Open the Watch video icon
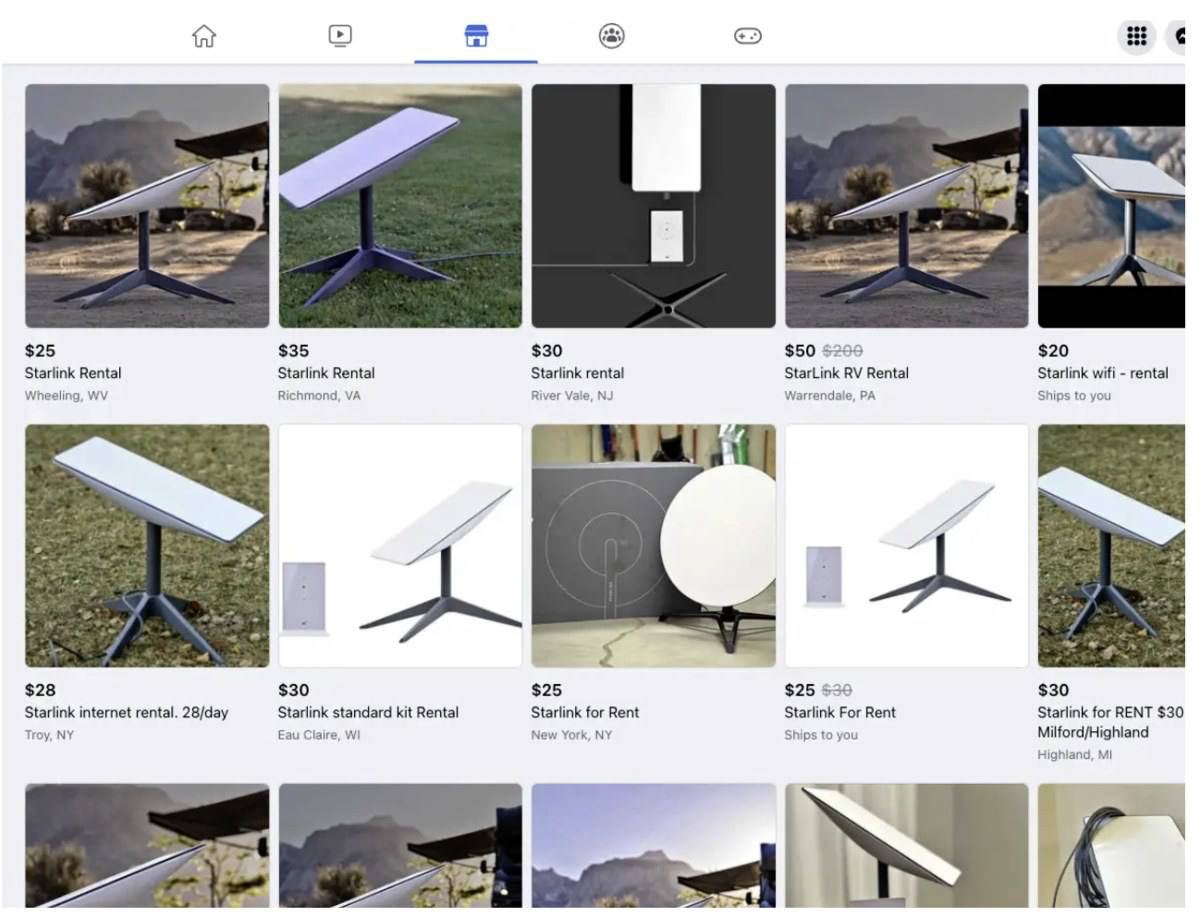 (340, 37)
